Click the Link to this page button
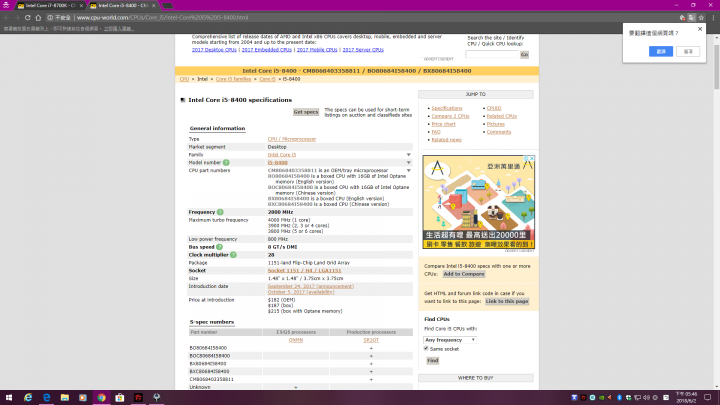720x405 pixels. pos(507,301)
